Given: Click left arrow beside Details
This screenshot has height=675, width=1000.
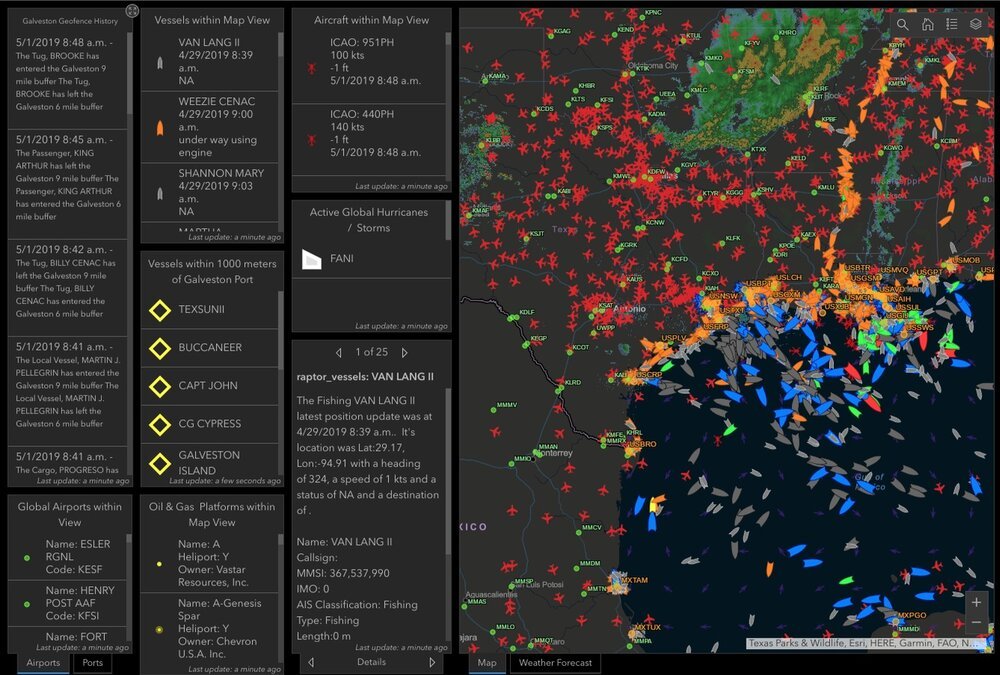Looking at the screenshot, I should click(x=310, y=662).
